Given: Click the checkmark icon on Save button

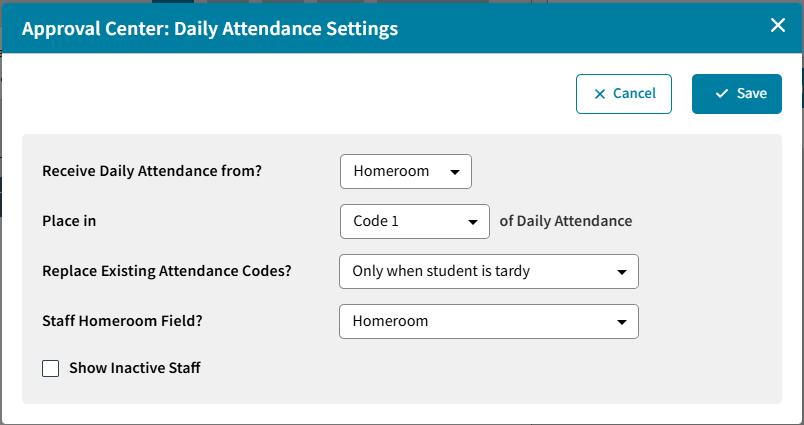Looking at the screenshot, I should [721, 94].
